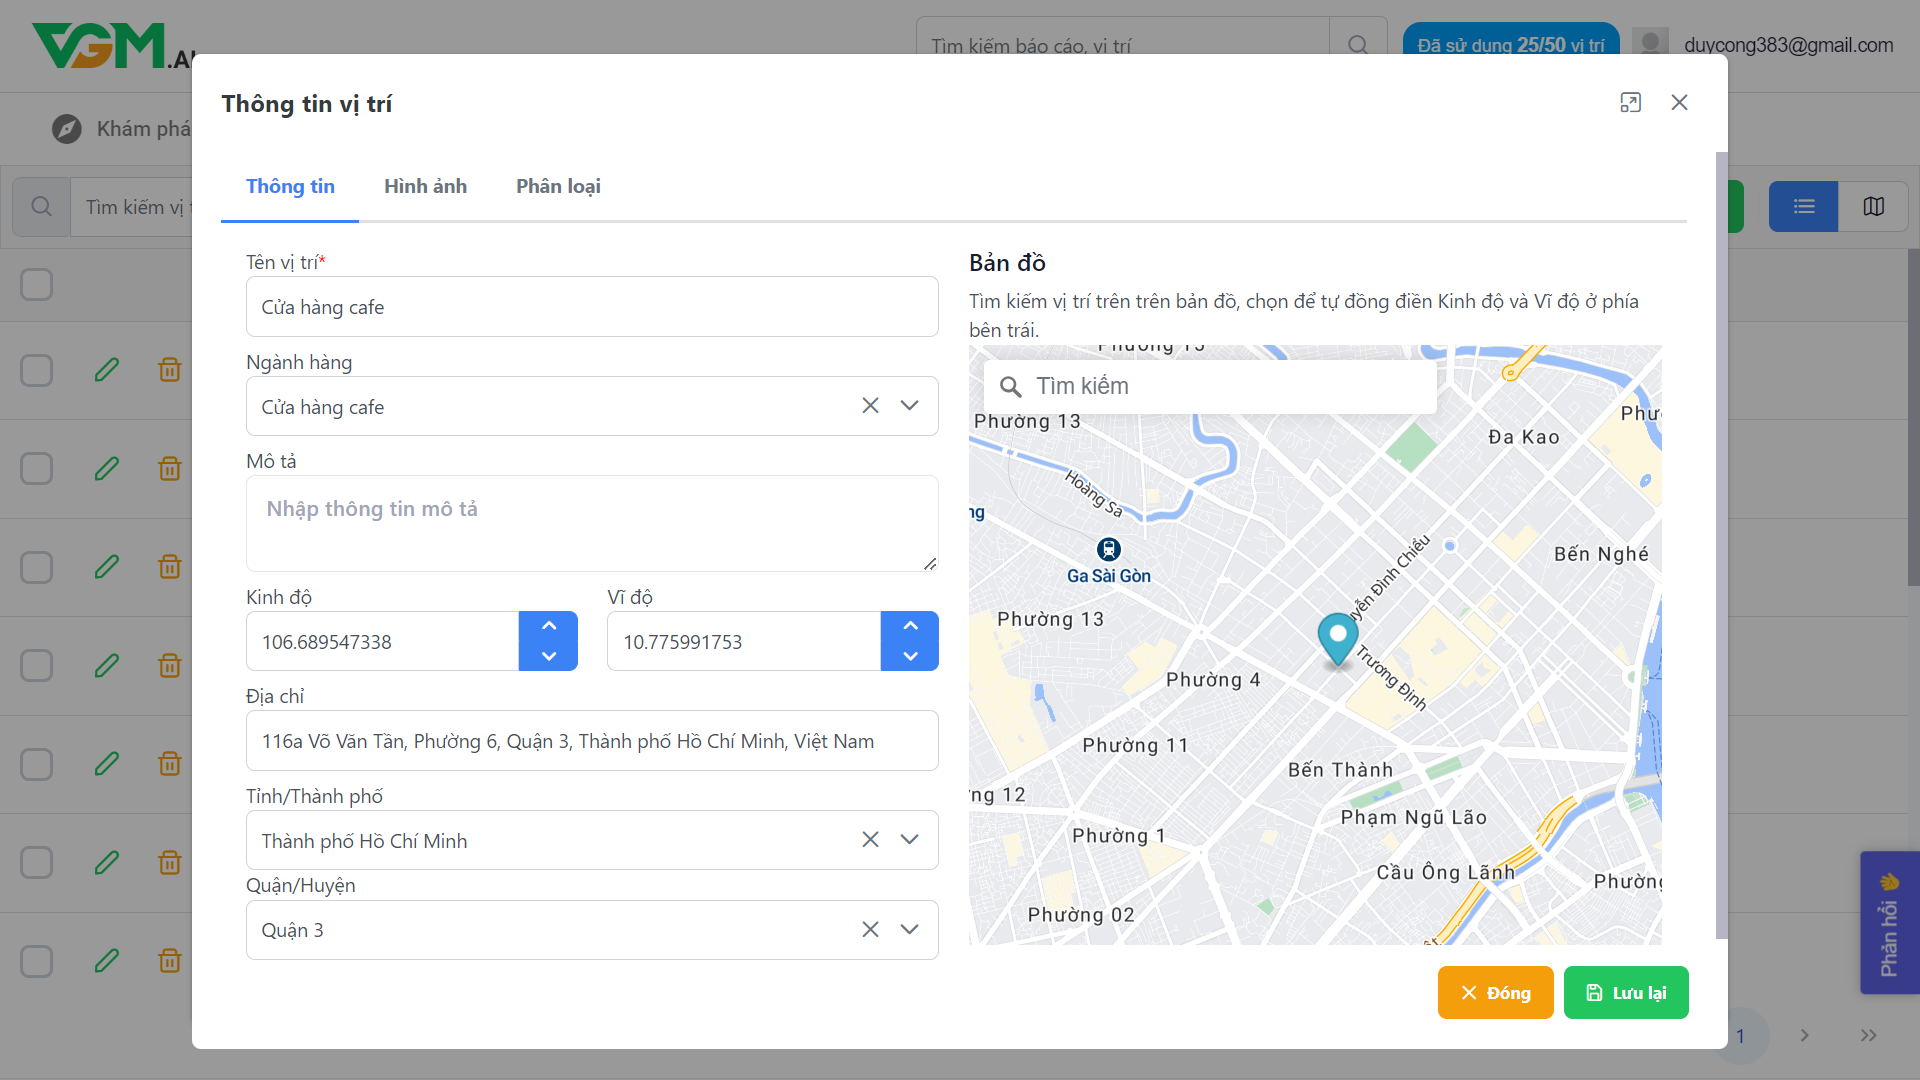Decrease the Vĩ độ value

[909, 656]
